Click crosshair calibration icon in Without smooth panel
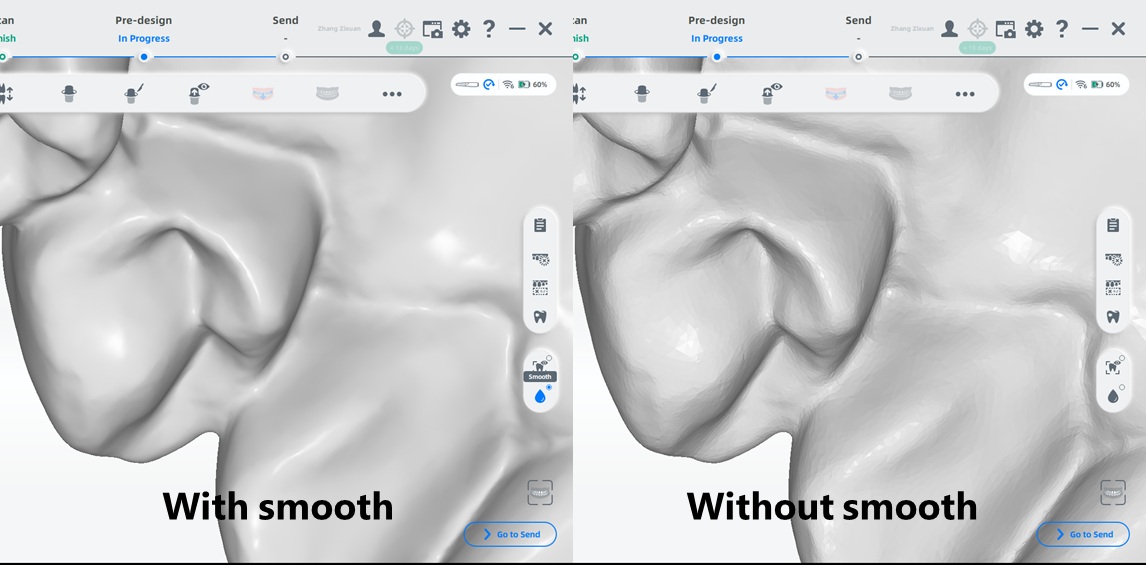Viewport: 1146px width, 565px height. point(977,29)
